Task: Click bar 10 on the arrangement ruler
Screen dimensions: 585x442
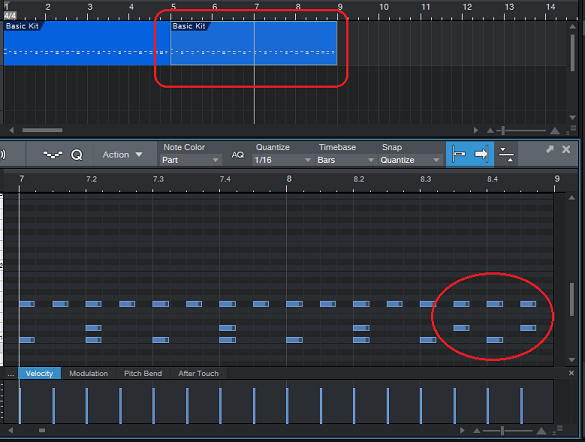Action: coord(384,7)
